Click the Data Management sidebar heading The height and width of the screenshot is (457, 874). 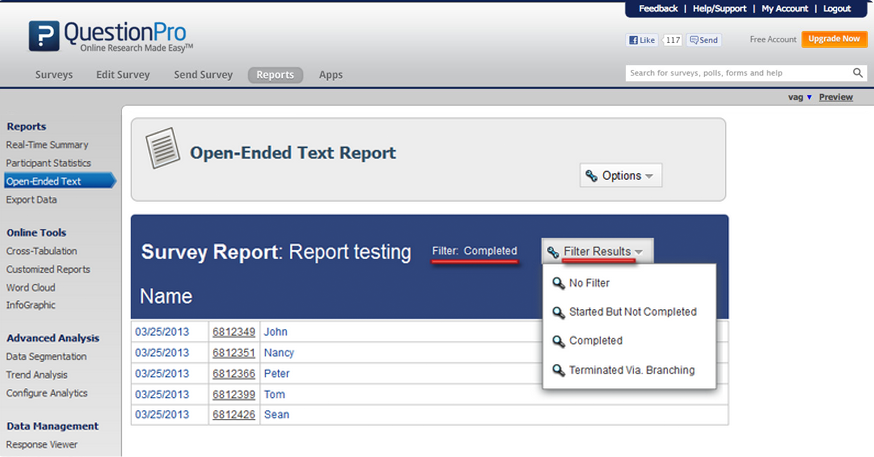click(x=52, y=426)
